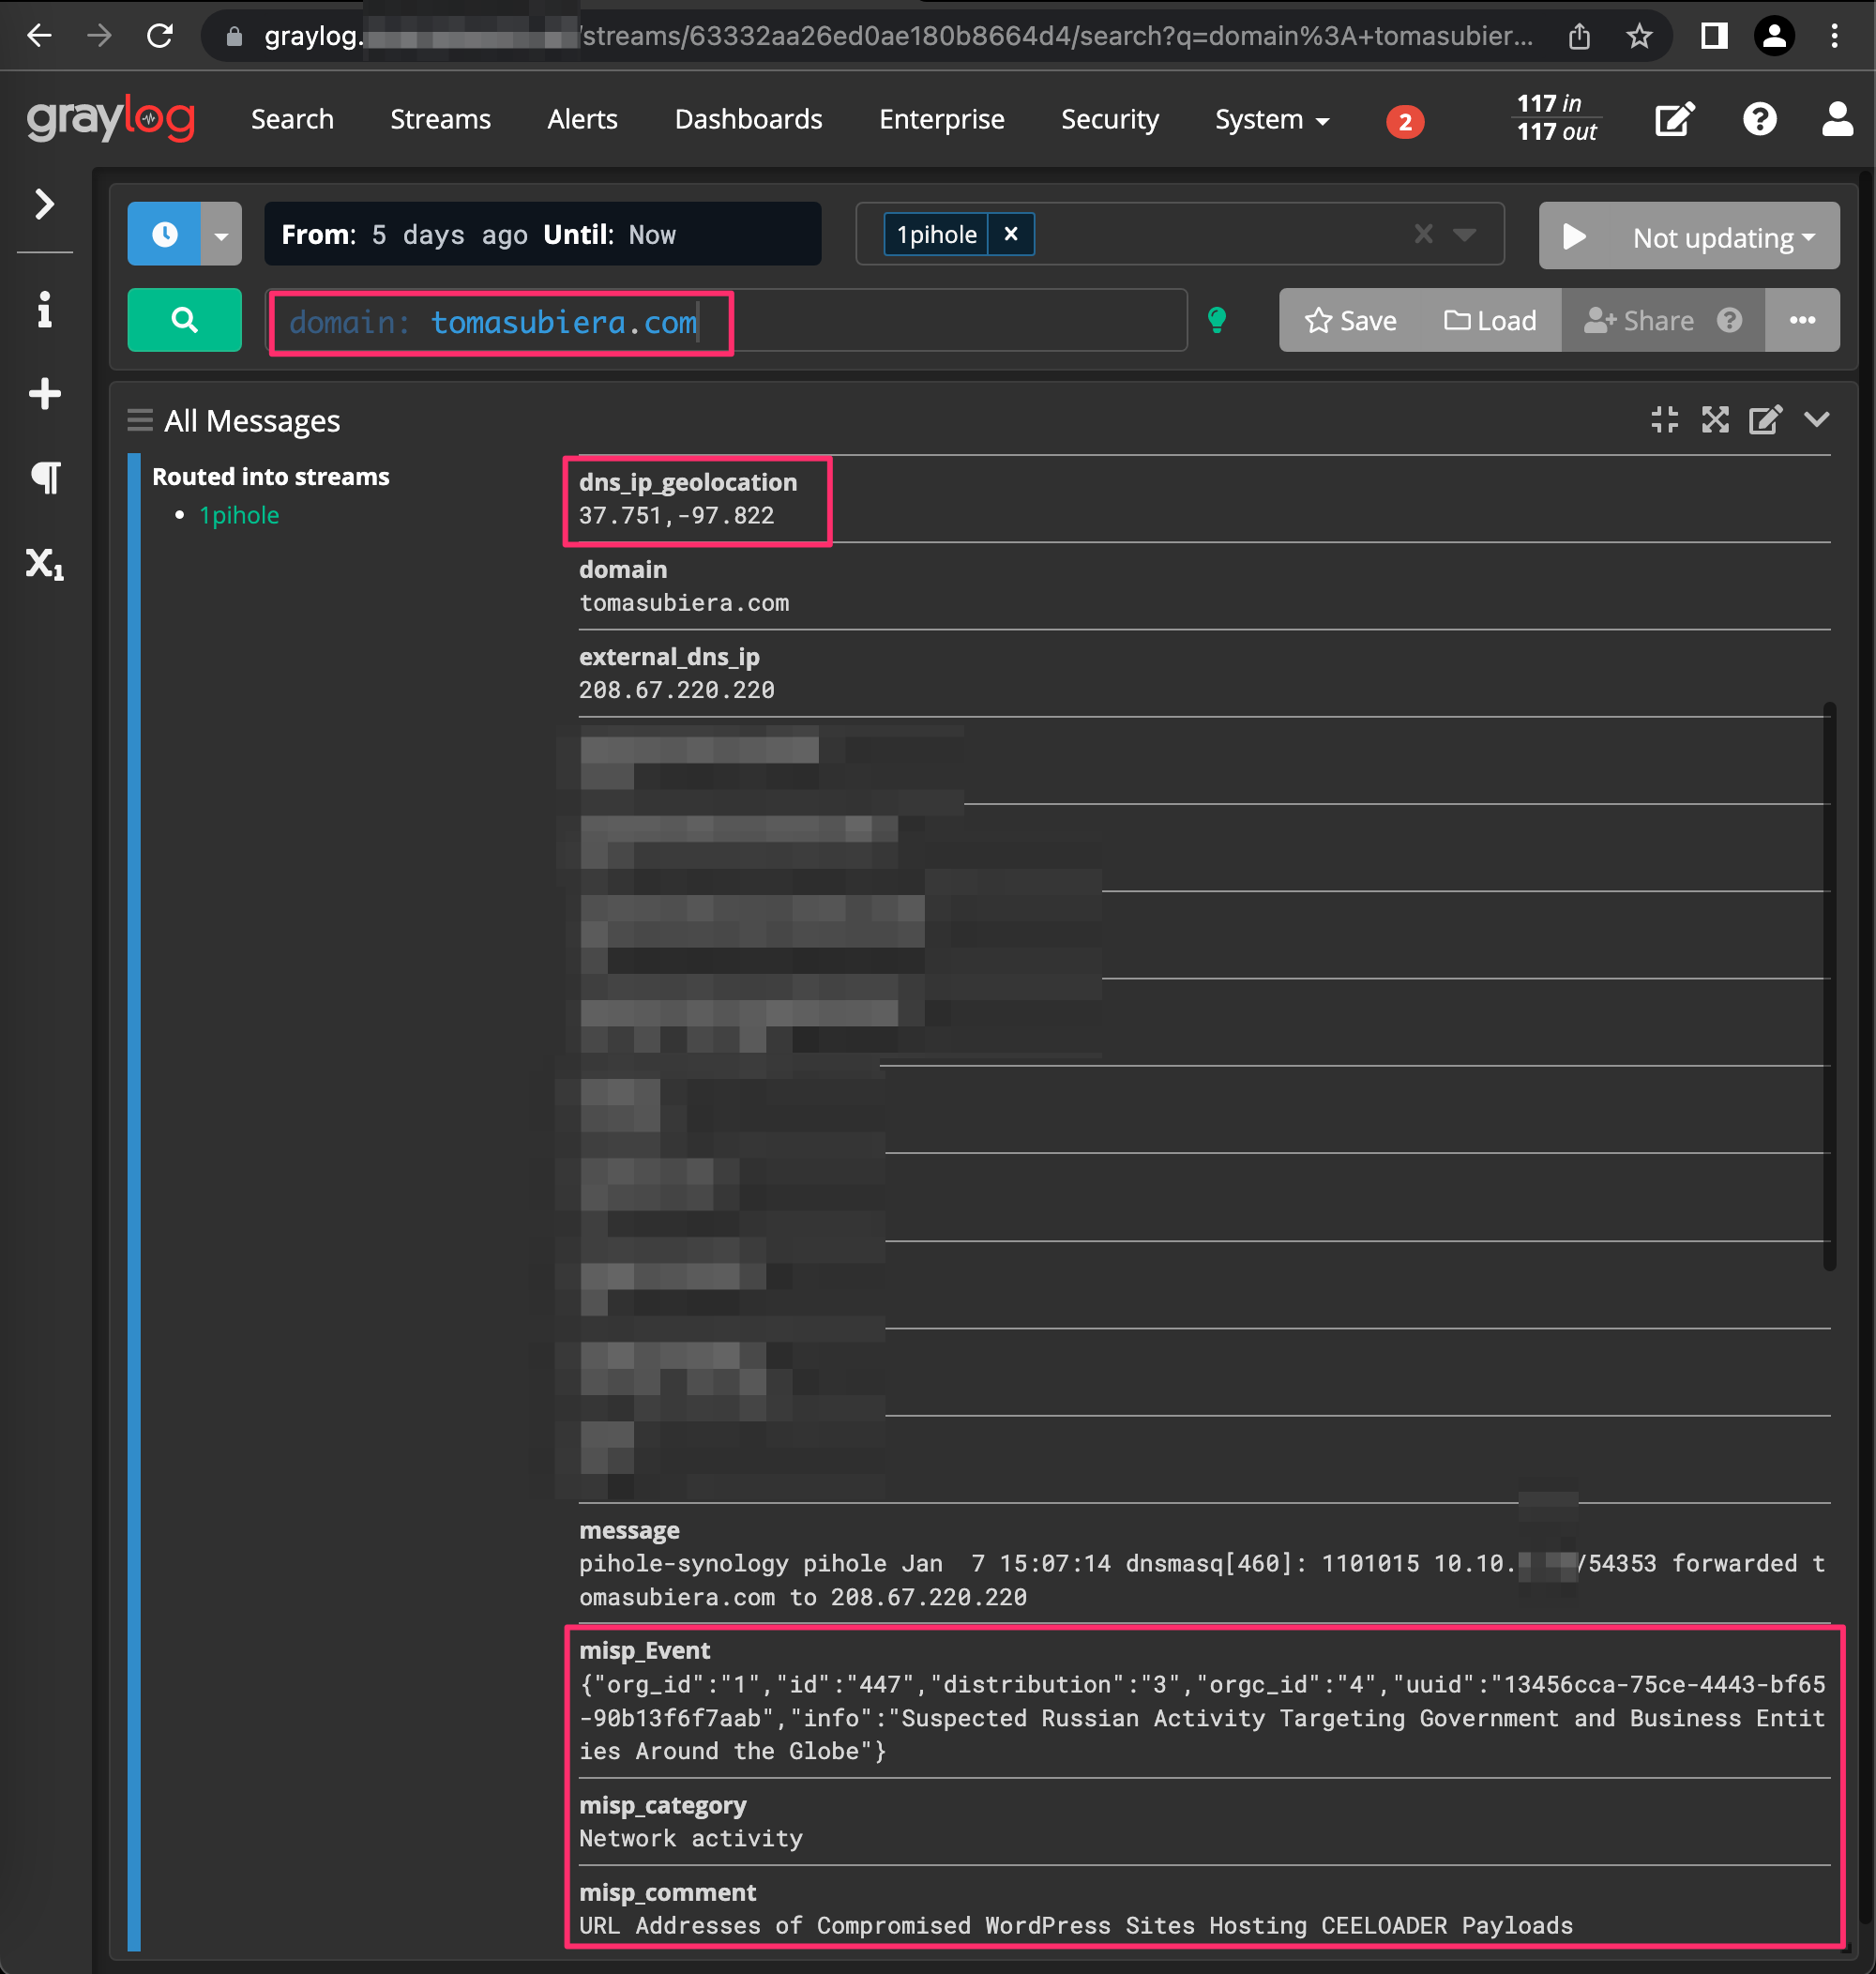Open the Dashboards menu item
This screenshot has width=1876, height=1974.
click(748, 119)
